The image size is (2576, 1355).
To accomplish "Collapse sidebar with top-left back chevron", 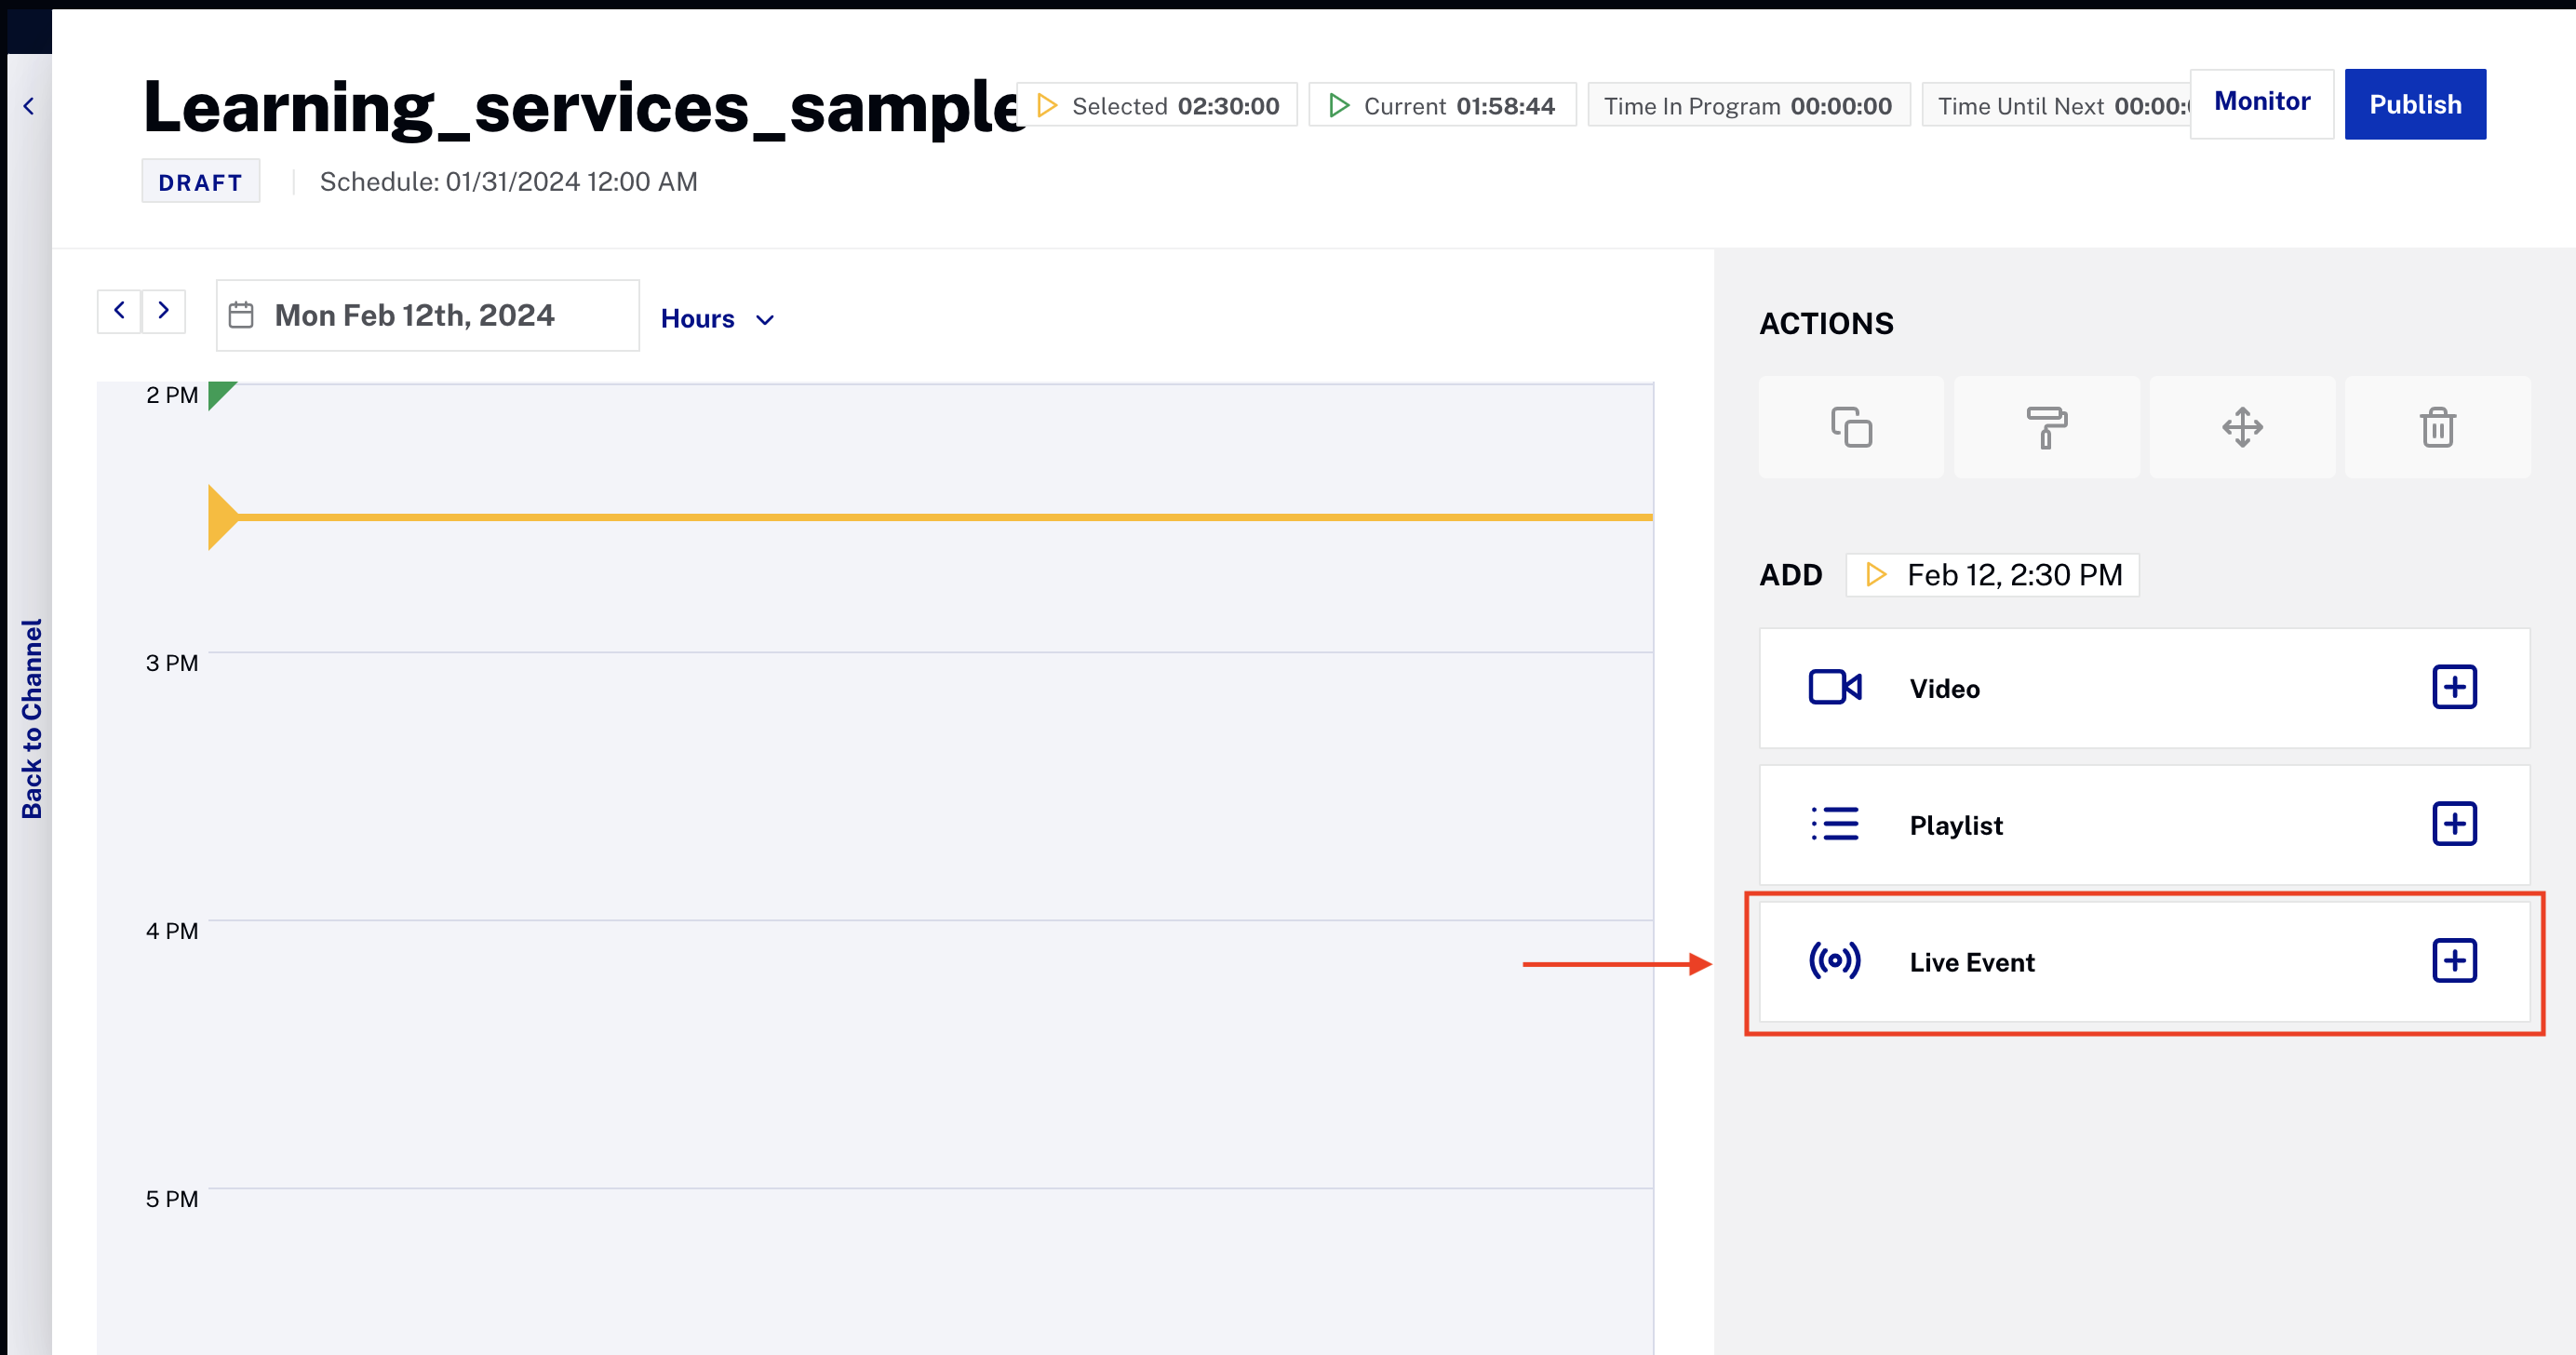I will (29, 106).
